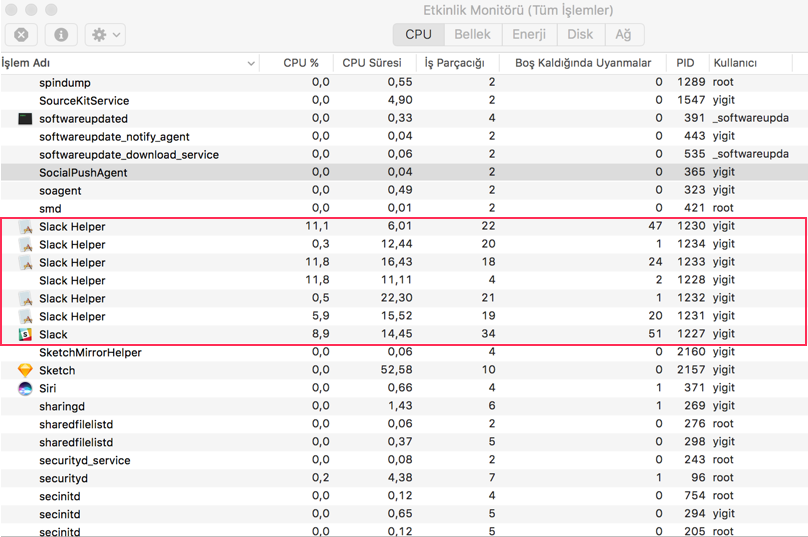Select secinitd with PID 294
The width and height of the screenshot is (808, 537).
tap(404, 514)
